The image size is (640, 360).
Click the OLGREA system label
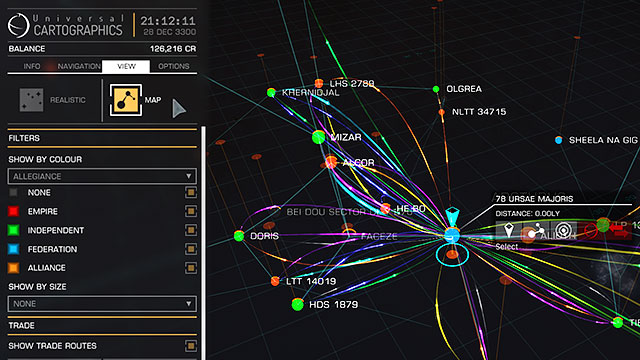pyautogui.click(x=464, y=89)
